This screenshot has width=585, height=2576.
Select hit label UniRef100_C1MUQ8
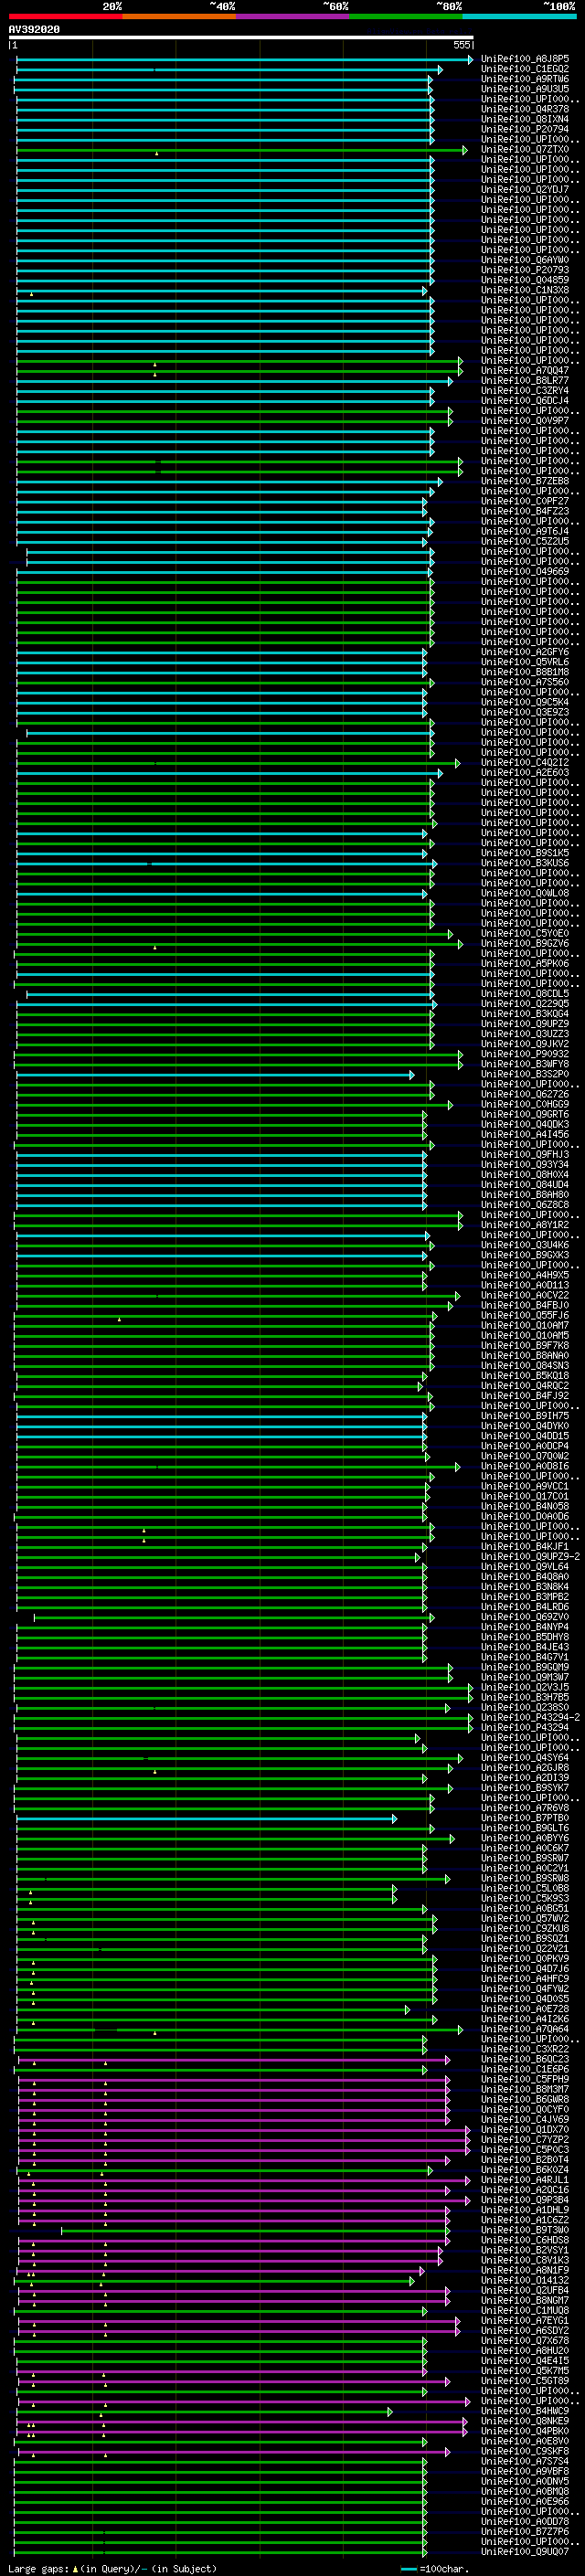pyautogui.click(x=525, y=2310)
